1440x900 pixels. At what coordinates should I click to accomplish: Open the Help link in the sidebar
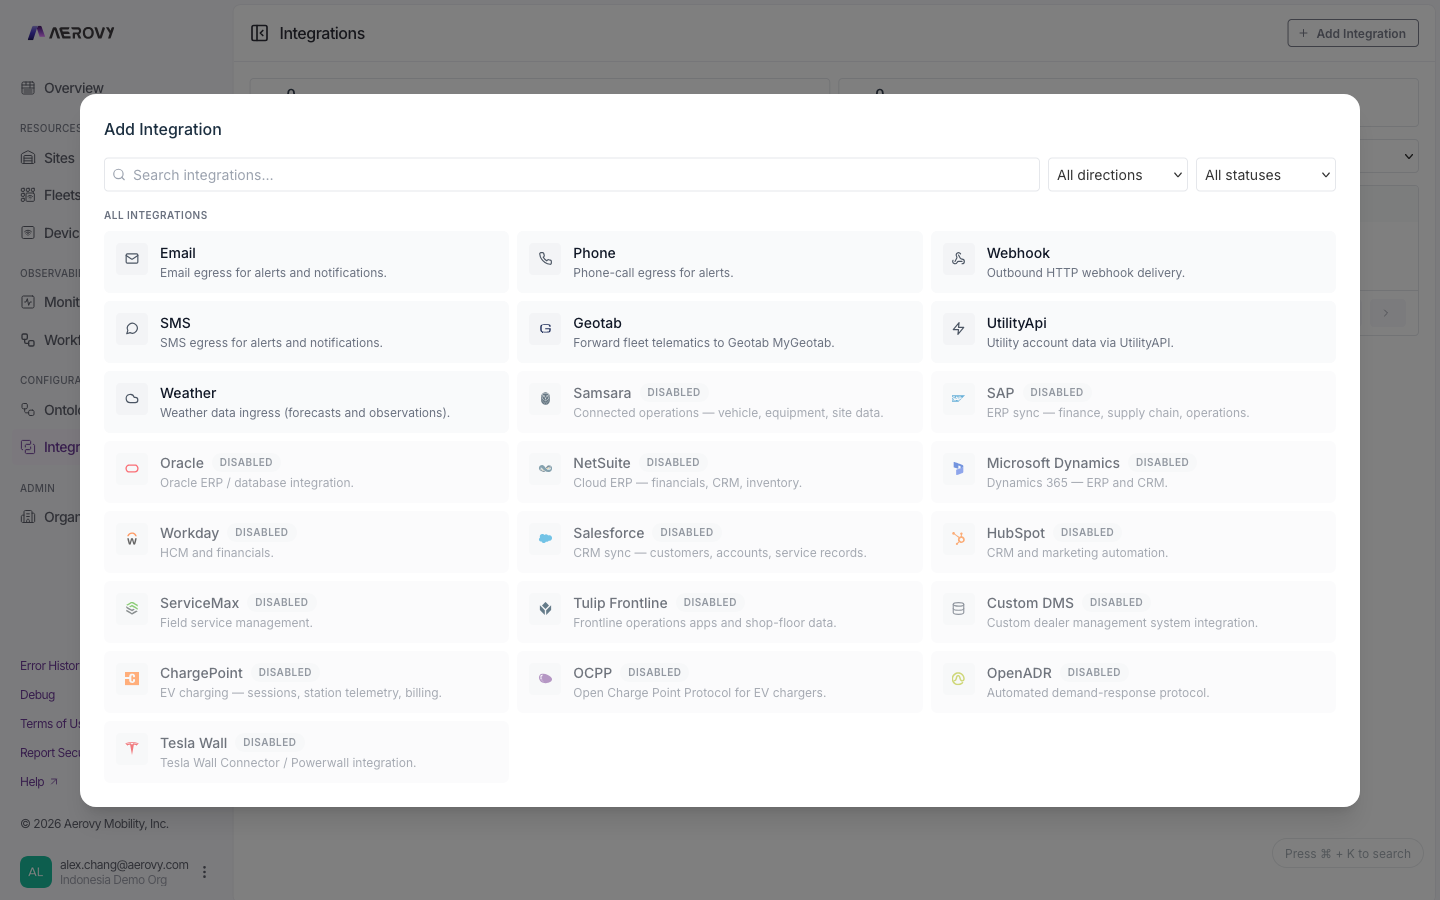39,782
